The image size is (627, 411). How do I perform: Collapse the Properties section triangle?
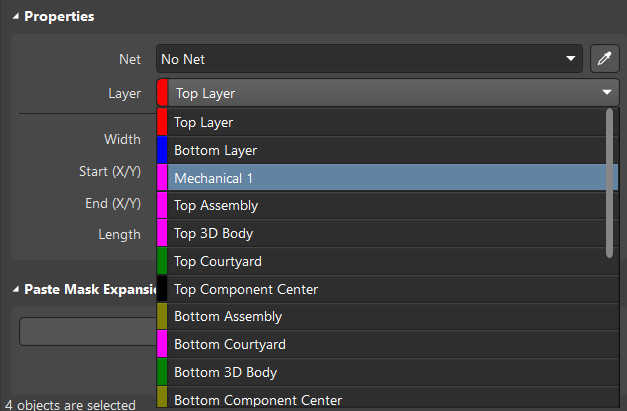pos(16,16)
